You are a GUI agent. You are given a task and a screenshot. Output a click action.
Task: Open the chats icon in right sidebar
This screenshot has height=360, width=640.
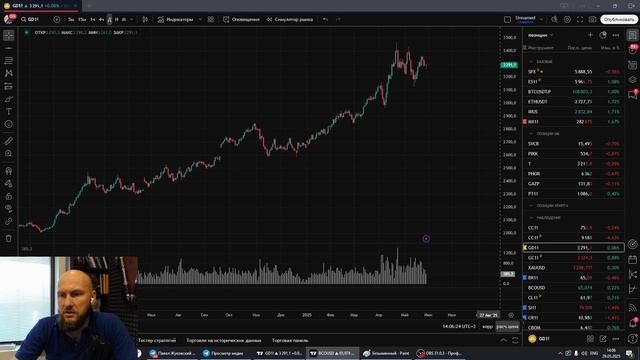(x=633, y=95)
